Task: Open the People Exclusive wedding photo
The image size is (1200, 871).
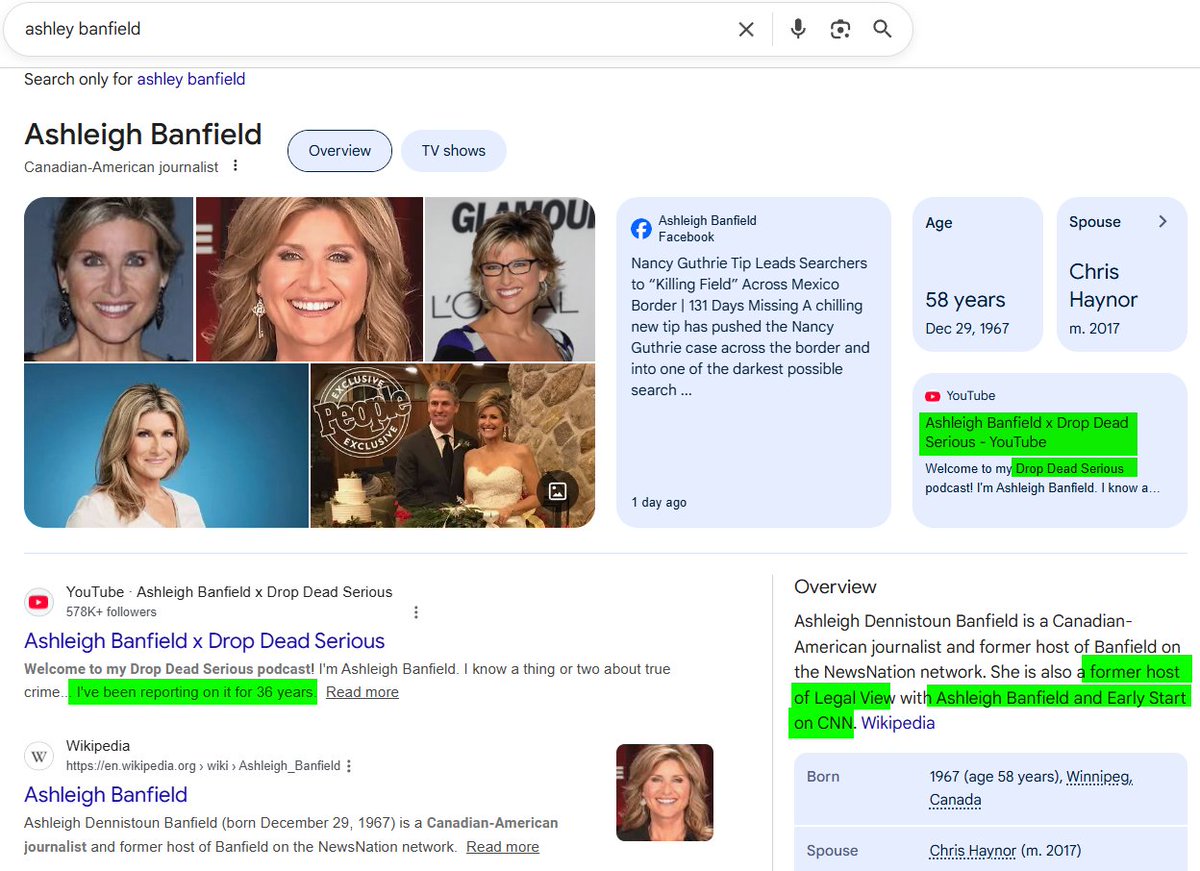Action: (453, 445)
